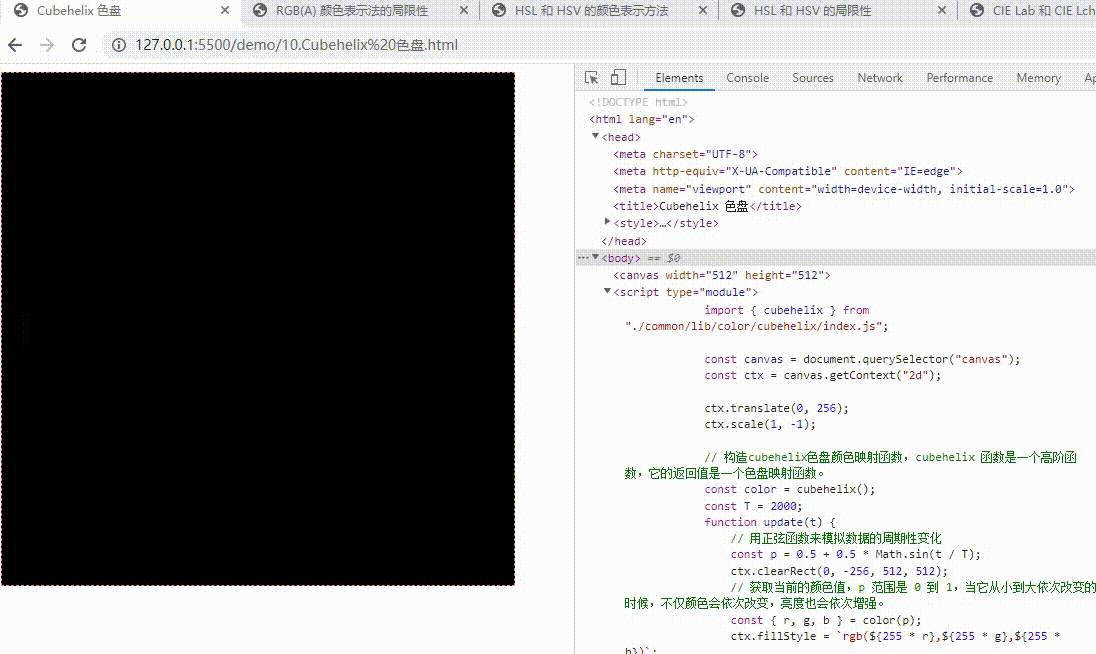Screen dimensions: 1096x654
Task: Activate the DevTools element inspector icon
Action: pyautogui.click(x=591, y=78)
